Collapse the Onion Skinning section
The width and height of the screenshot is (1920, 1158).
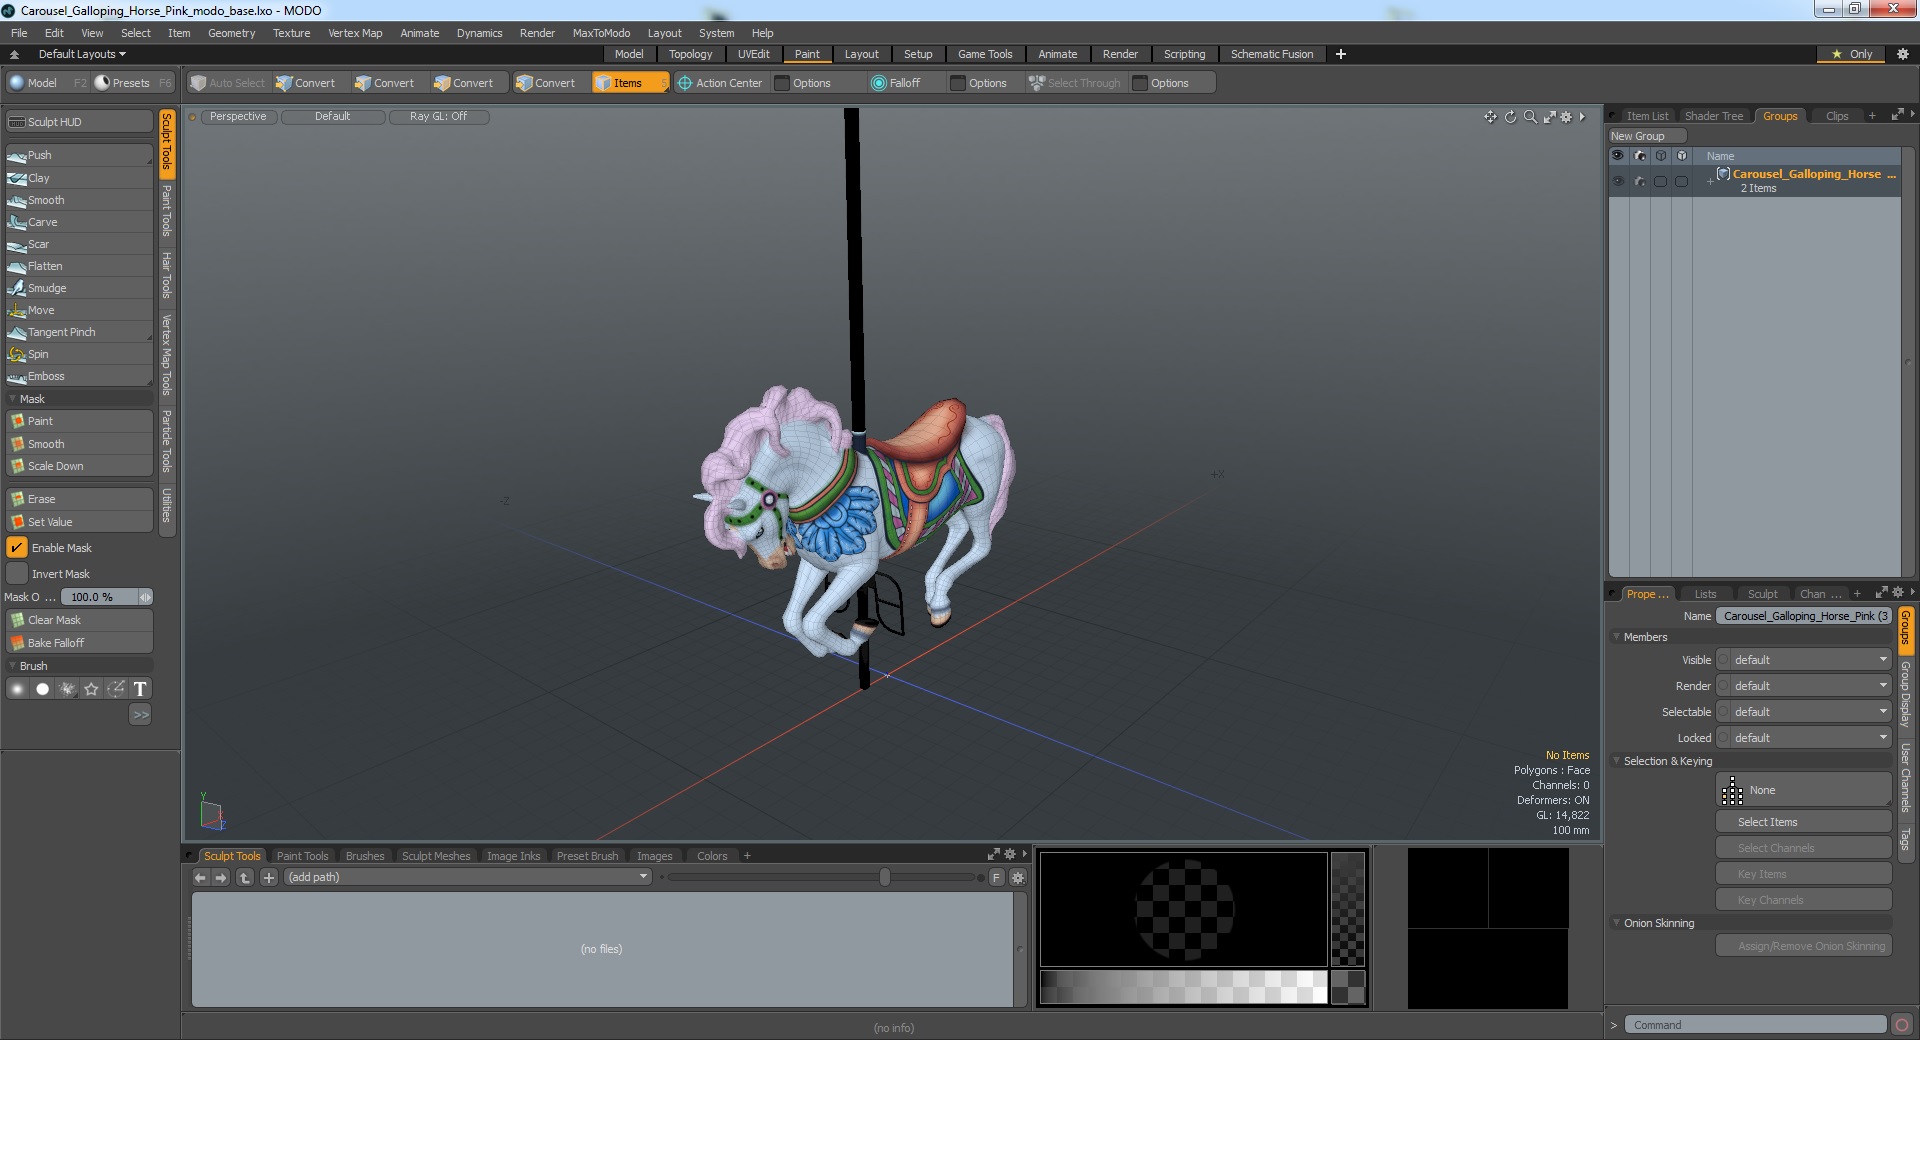[1616, 923]
